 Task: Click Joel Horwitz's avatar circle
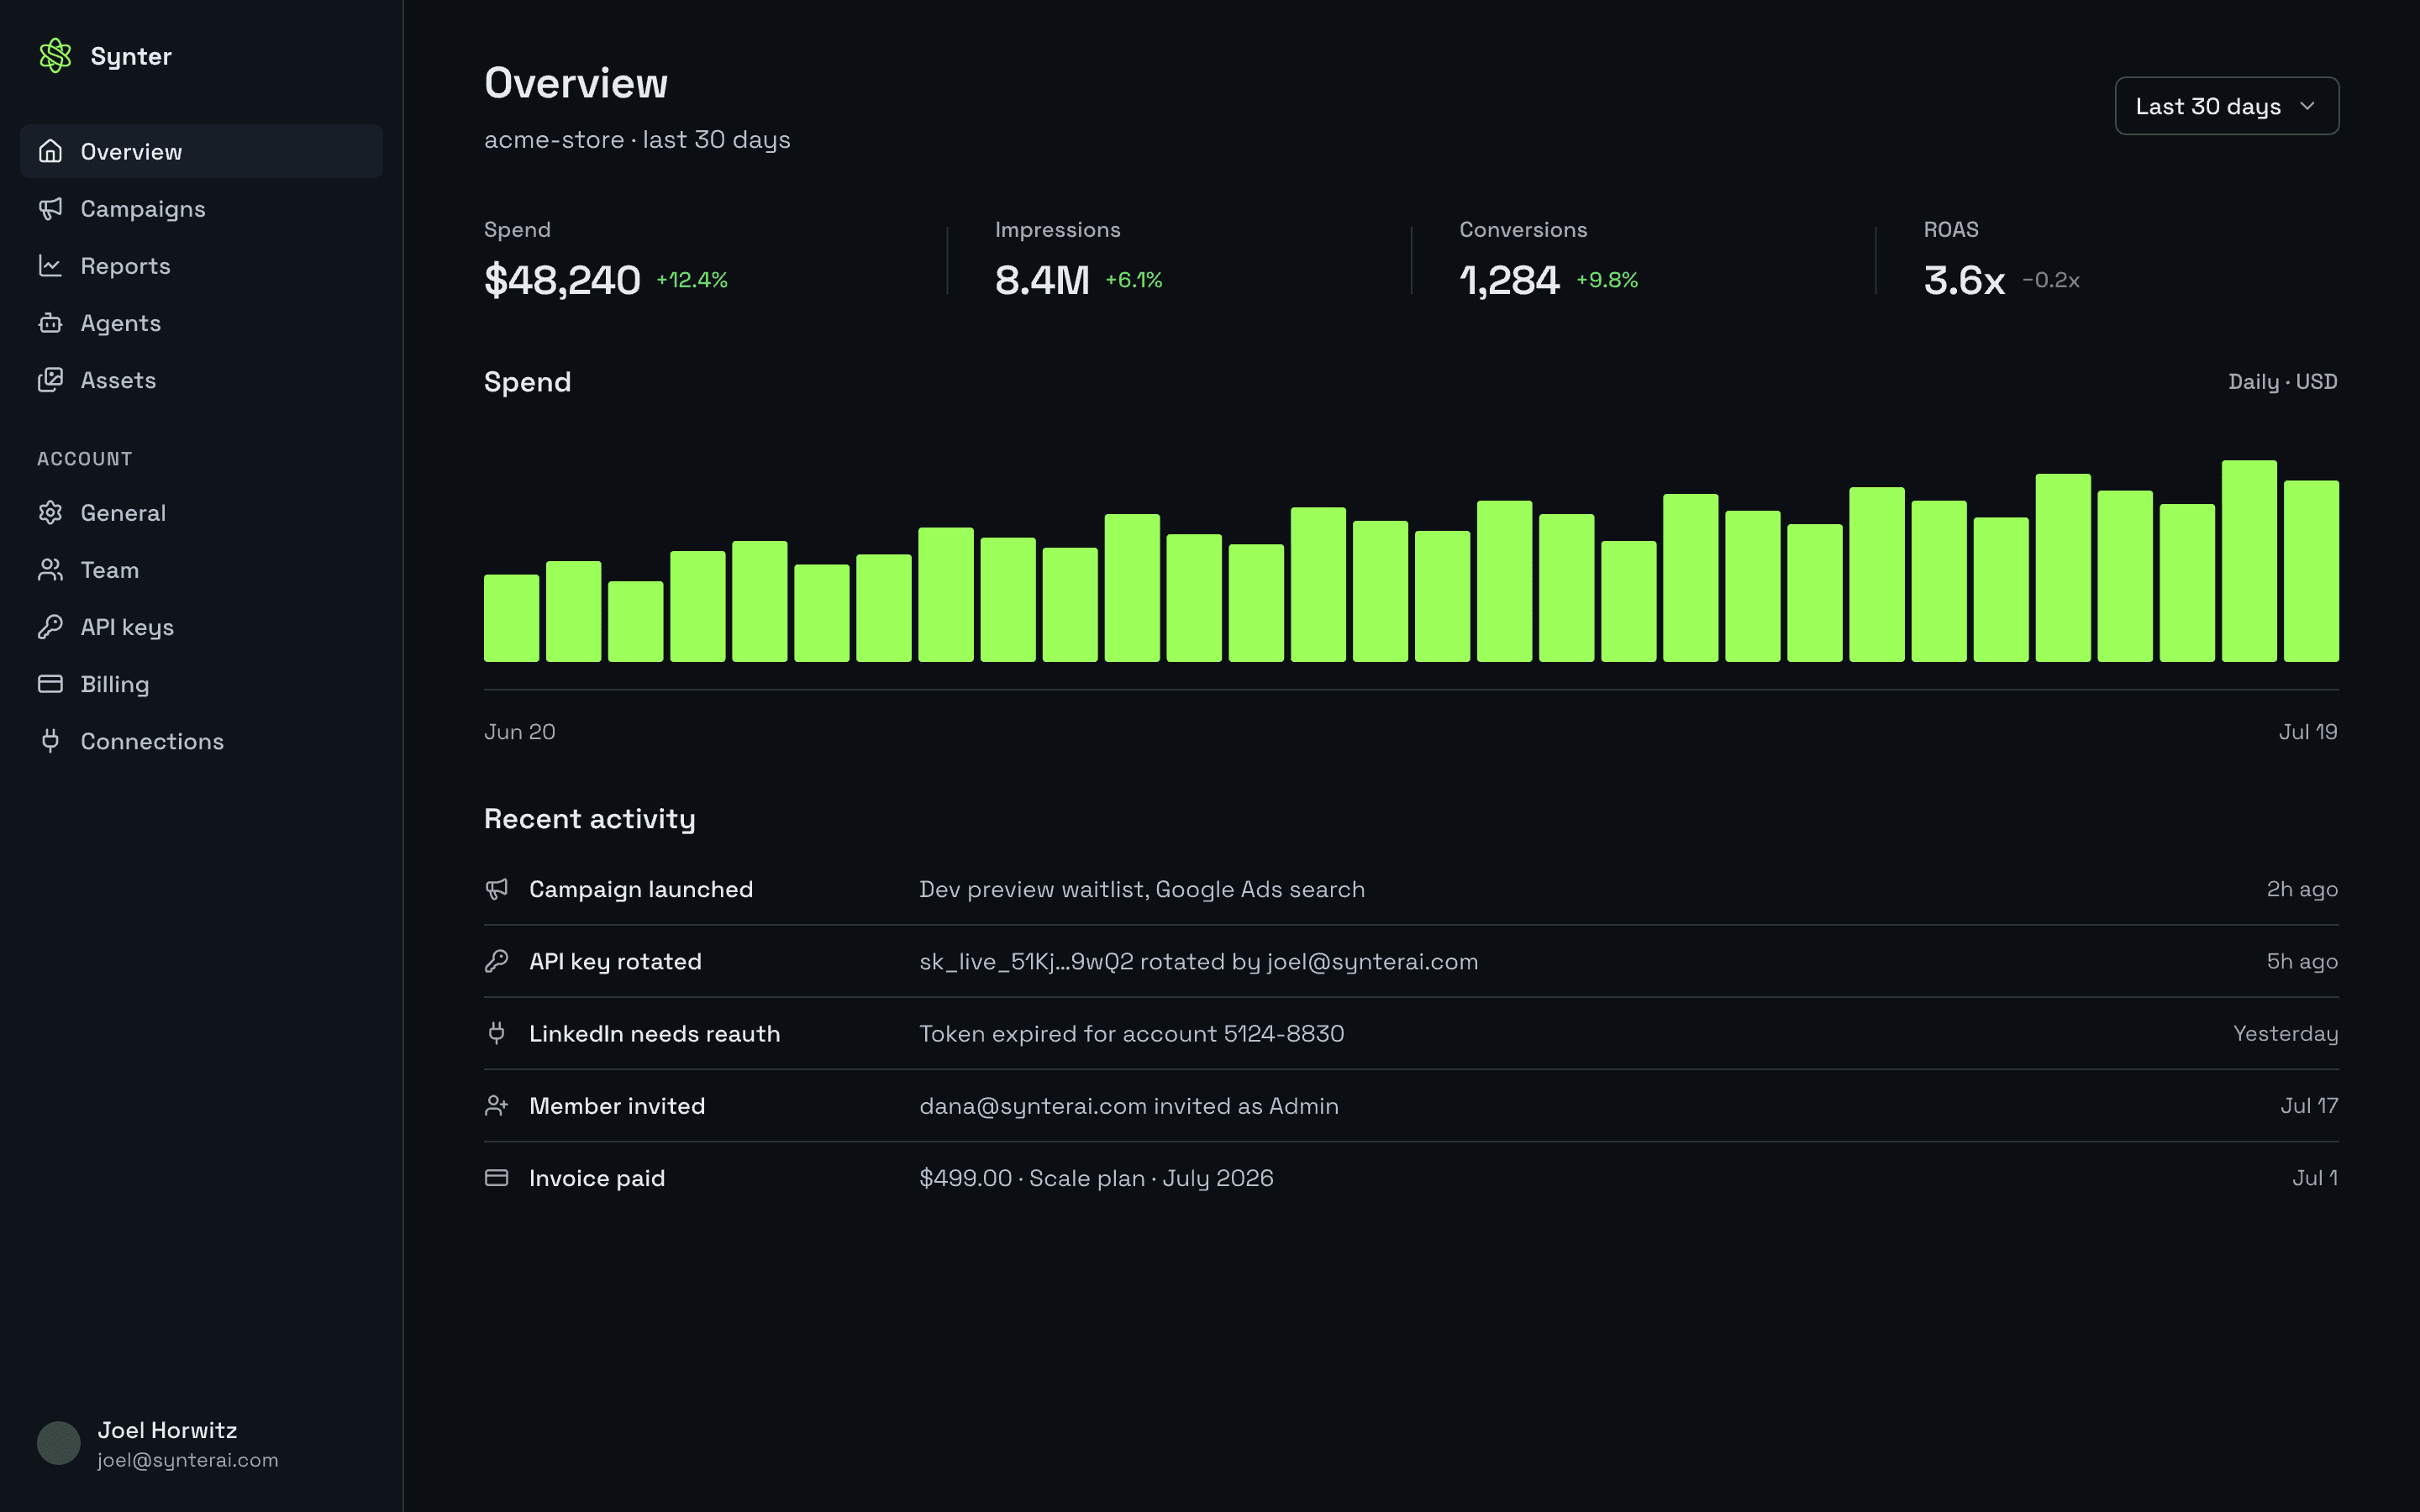(x=58, y=1443)
